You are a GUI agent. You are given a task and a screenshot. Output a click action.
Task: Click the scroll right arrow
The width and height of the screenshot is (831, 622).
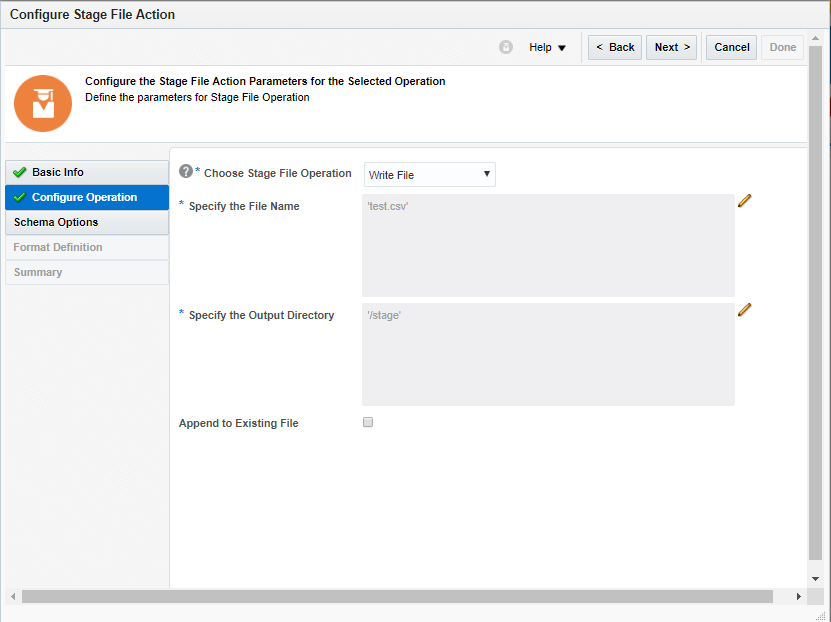(x=799, y=597)
